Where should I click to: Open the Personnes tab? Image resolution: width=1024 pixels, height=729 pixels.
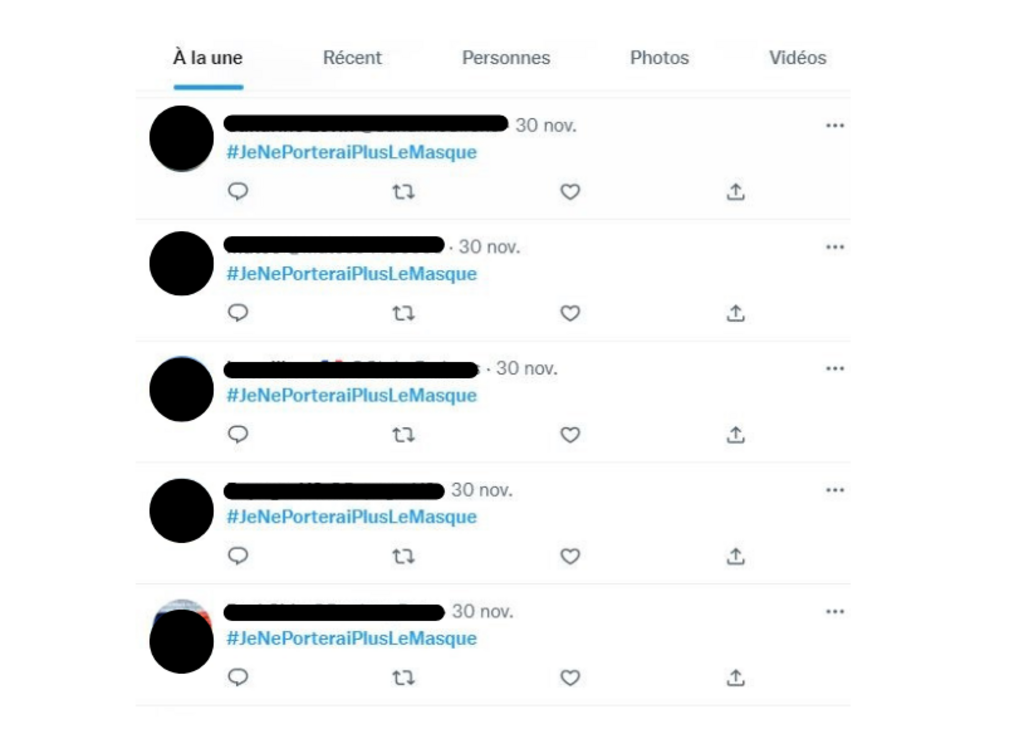tap(506, 57)
